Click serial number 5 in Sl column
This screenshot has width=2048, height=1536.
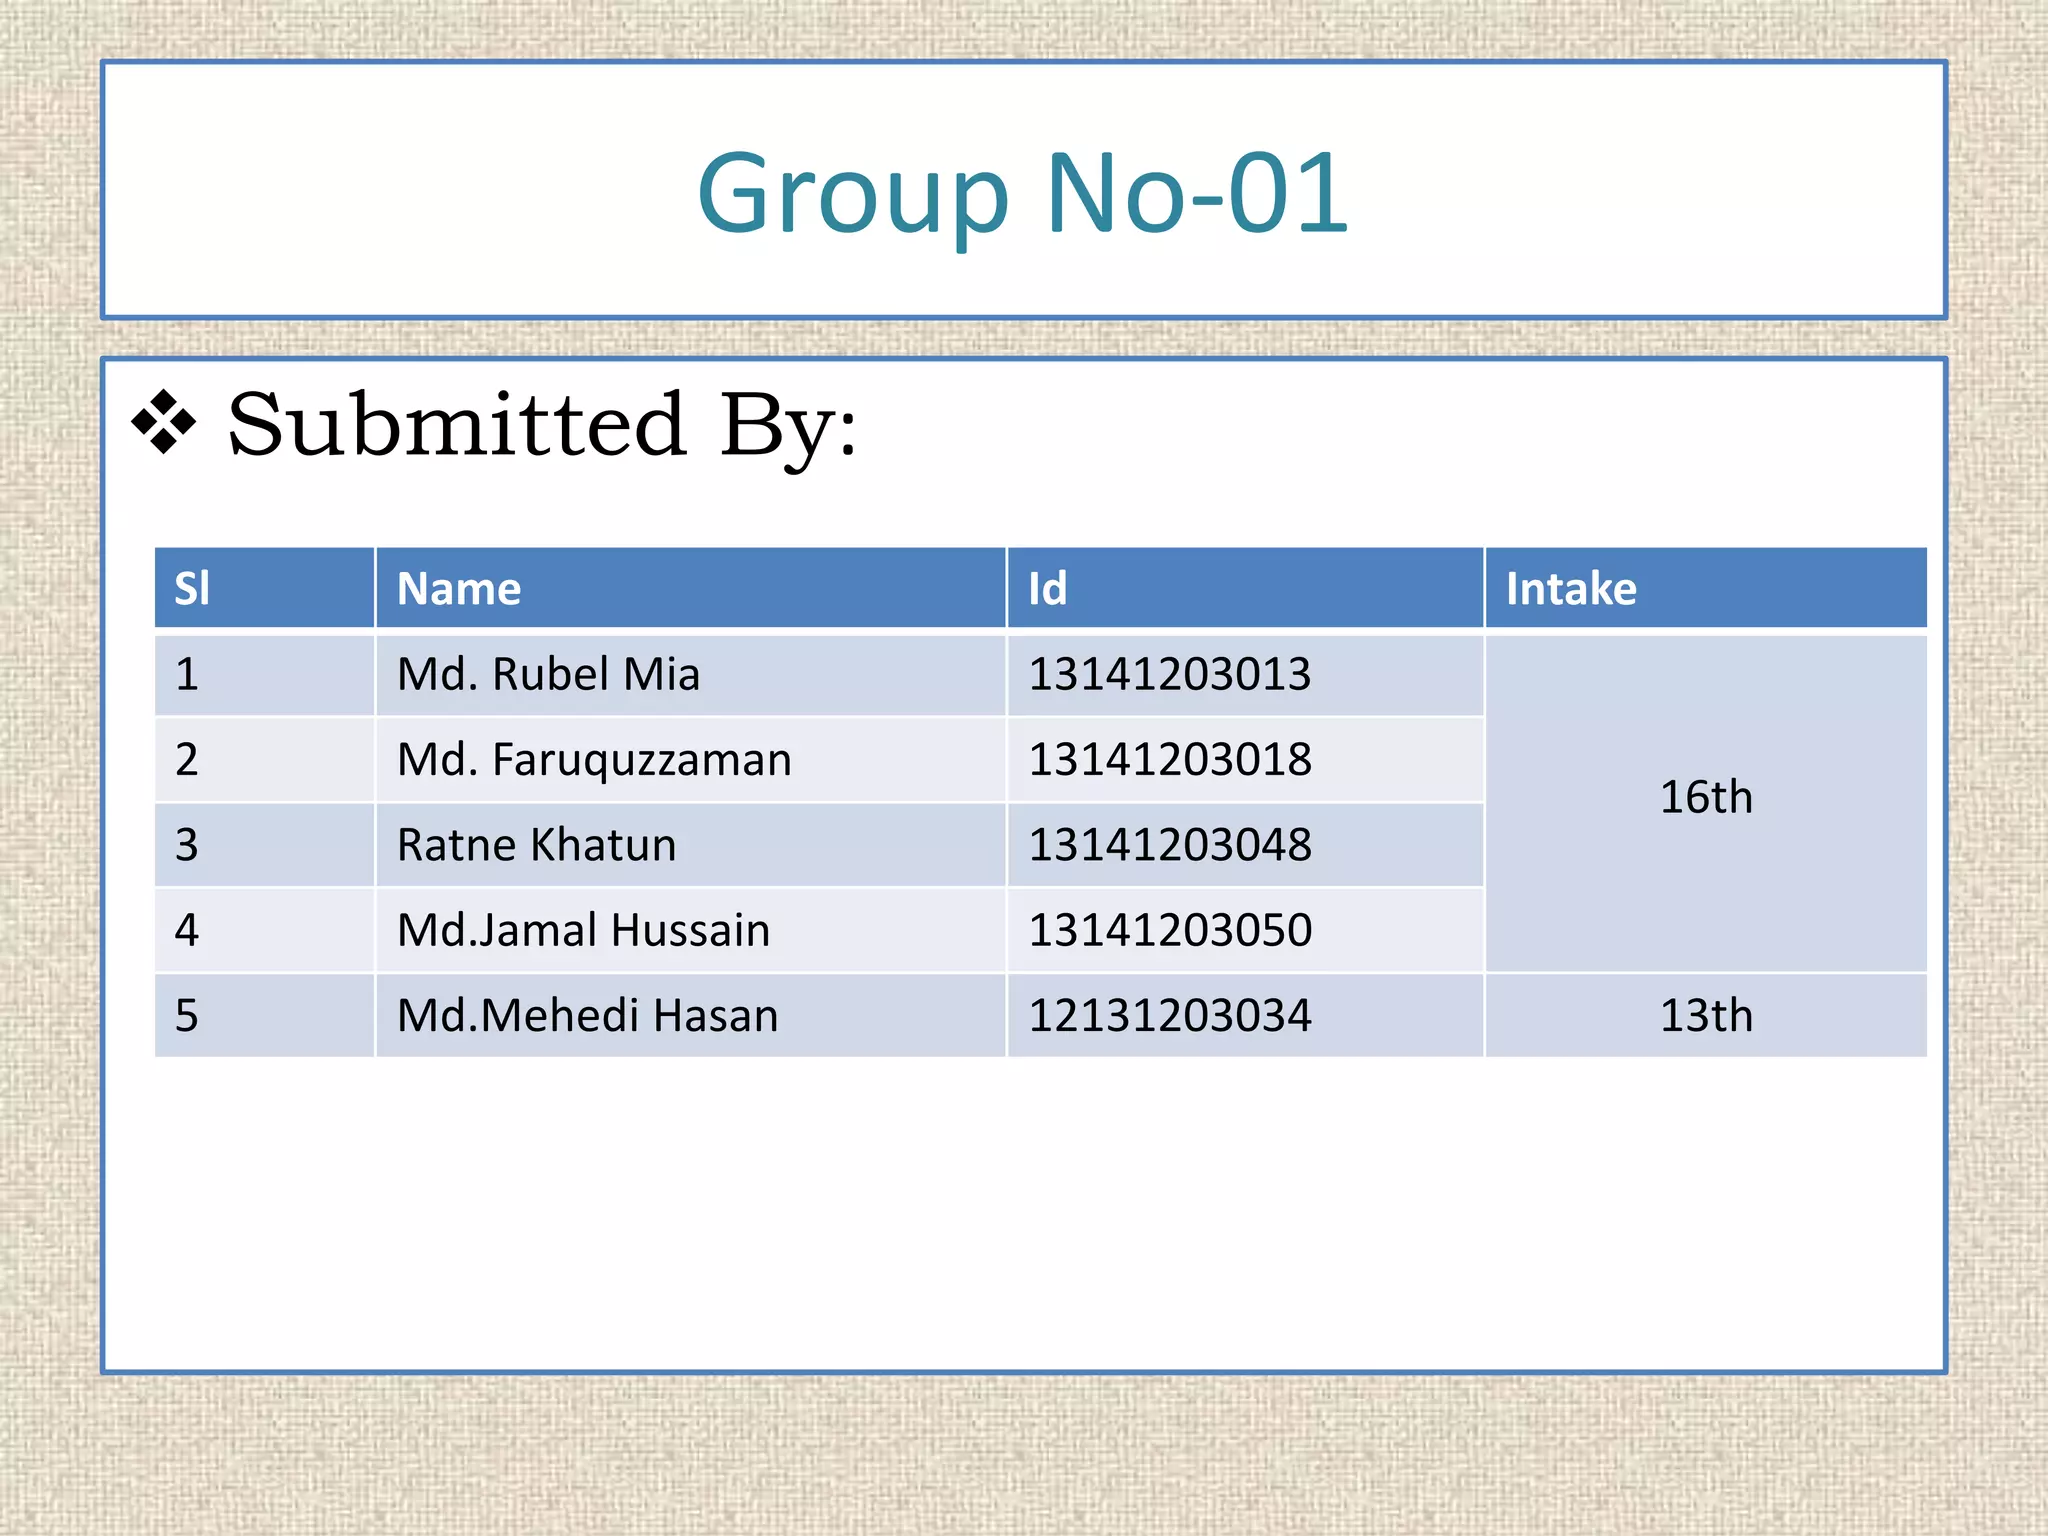(187, 1016)
